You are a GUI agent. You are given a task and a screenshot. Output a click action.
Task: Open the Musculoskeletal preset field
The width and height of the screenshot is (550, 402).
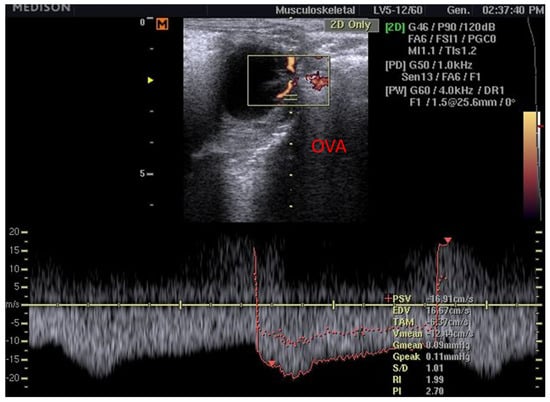[315, 10]
